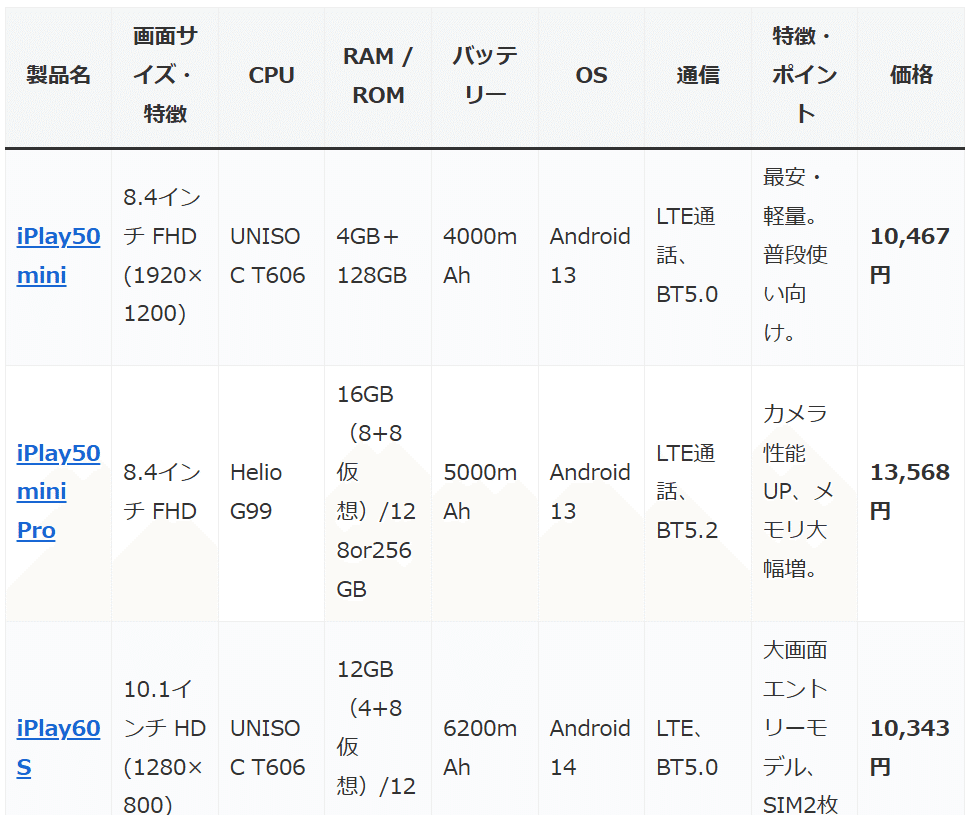The height and width of the screenshot is (815, 971).
Task: Select the CPU column header
Action: 271,76
